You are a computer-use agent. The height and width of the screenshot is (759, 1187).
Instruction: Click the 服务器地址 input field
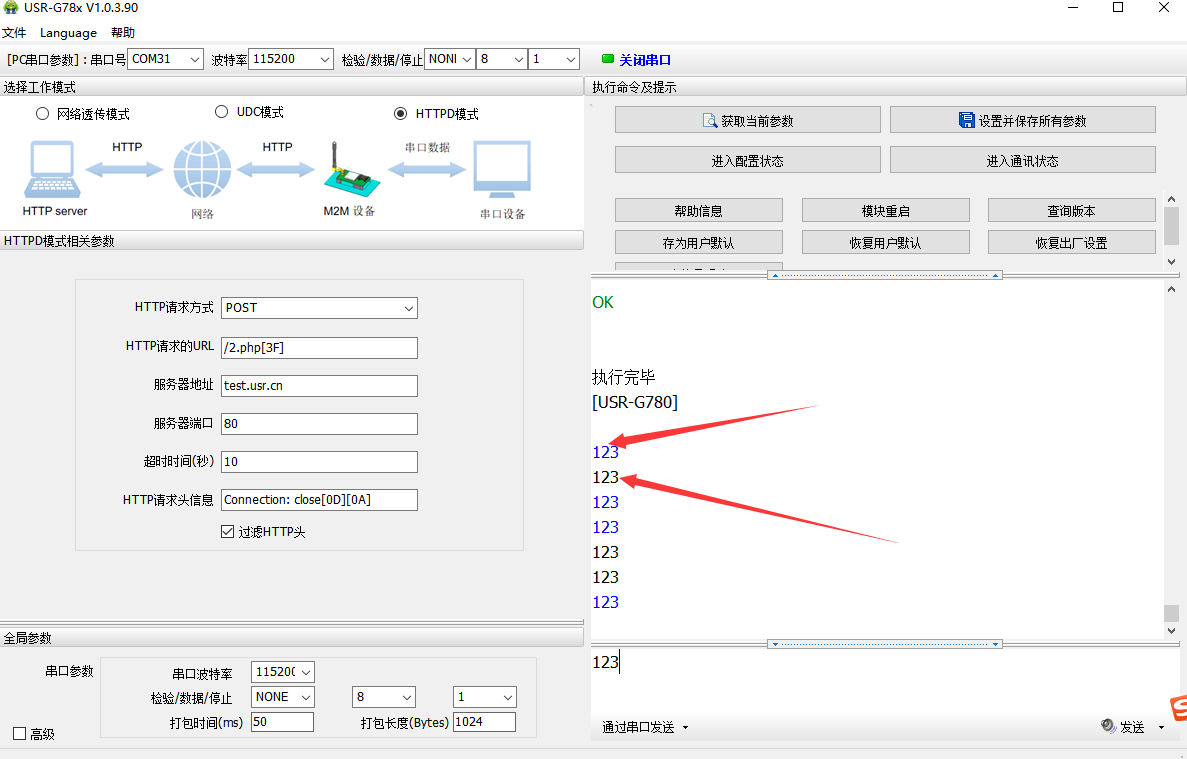[319, 385]
